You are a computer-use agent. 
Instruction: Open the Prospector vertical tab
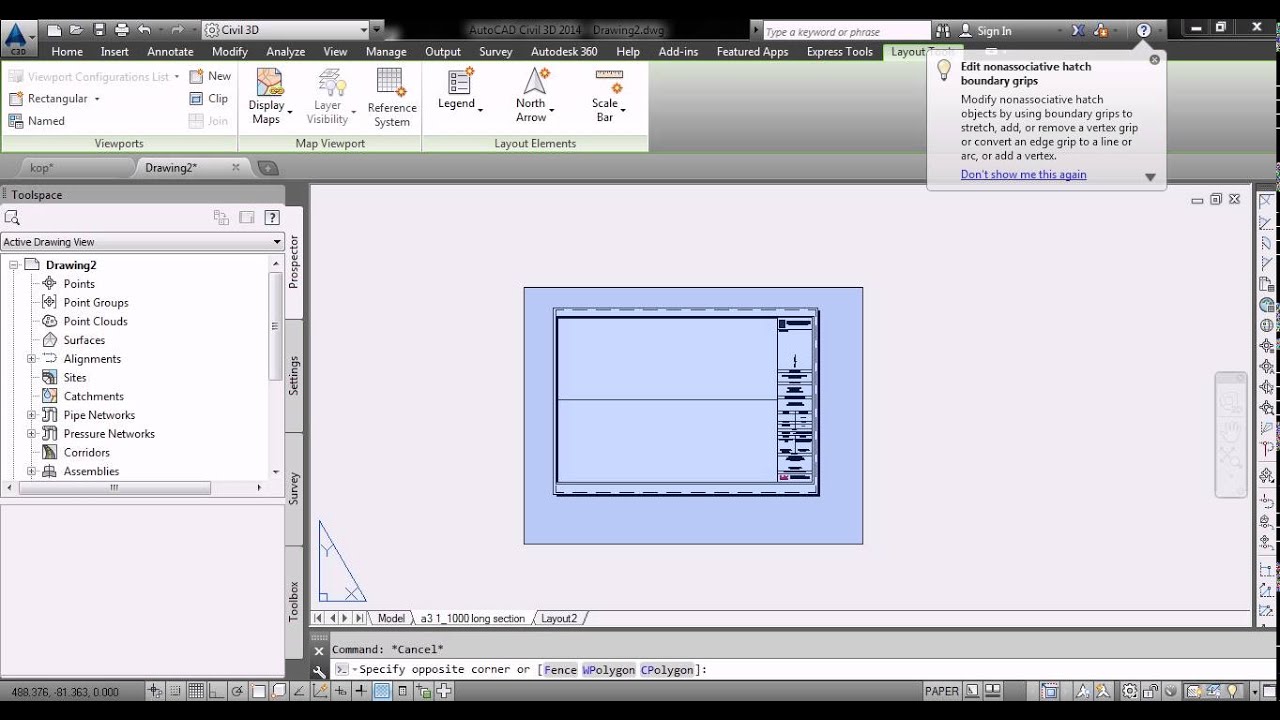294,262
